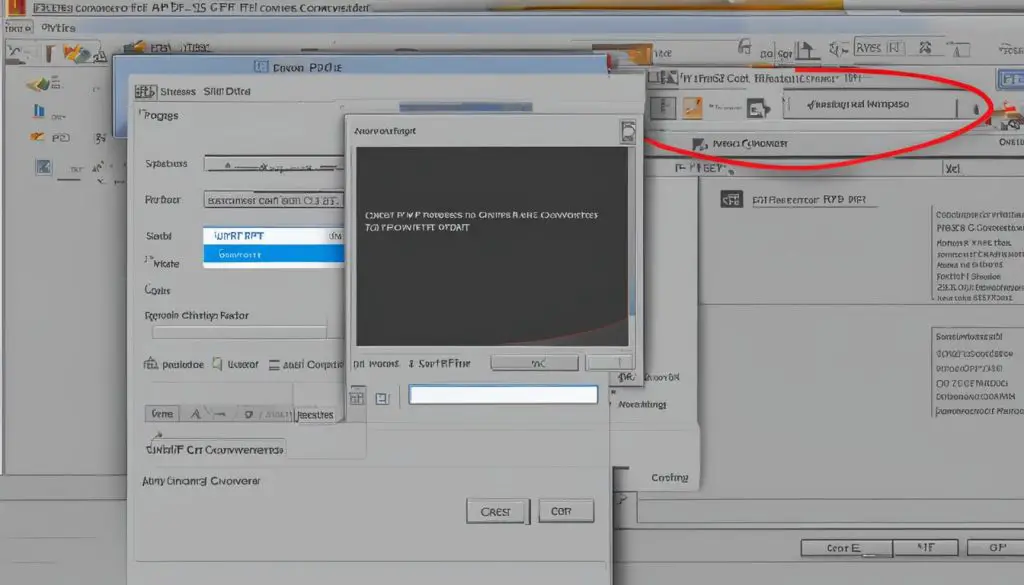Click the export arrow icon near combo box
This screenshot has height=585, width=1024.
click(758, 108)
